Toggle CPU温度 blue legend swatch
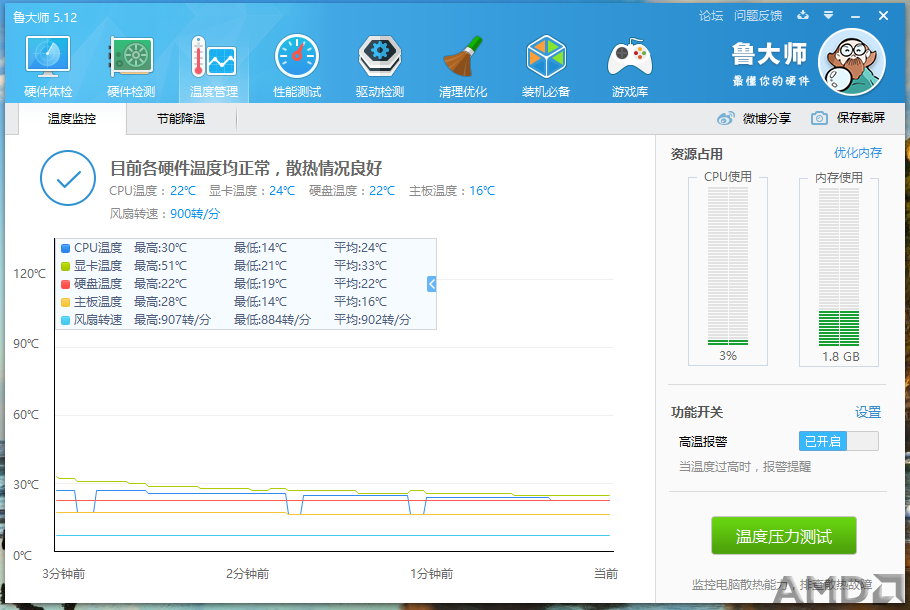910x610 pixels. (x=66, y=248)
